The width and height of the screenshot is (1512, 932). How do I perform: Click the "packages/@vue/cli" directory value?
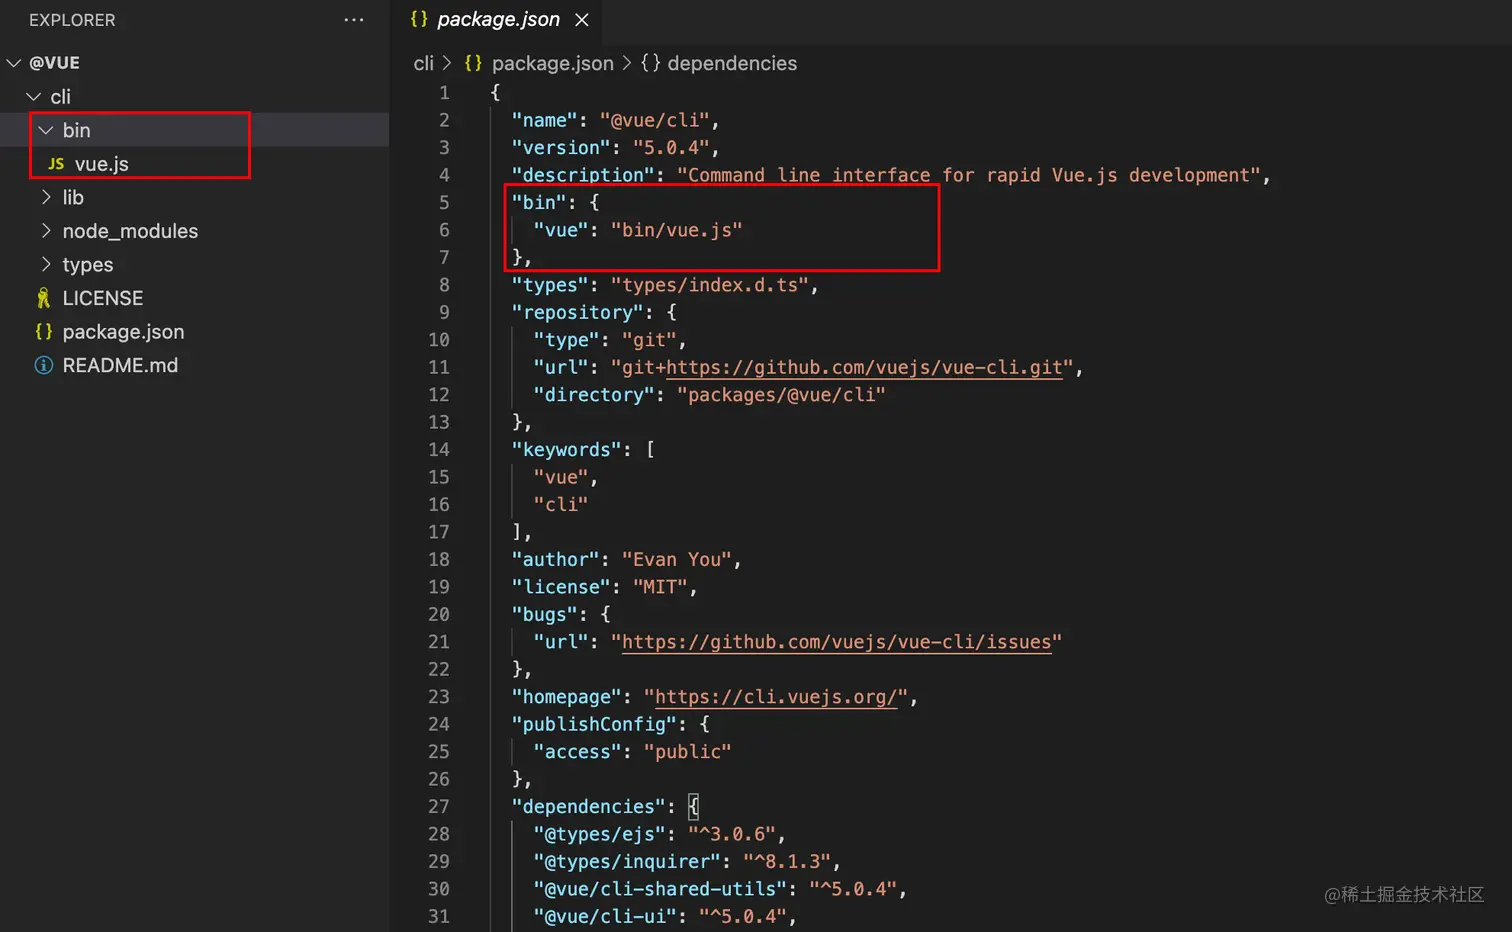(x=781, y=395)
